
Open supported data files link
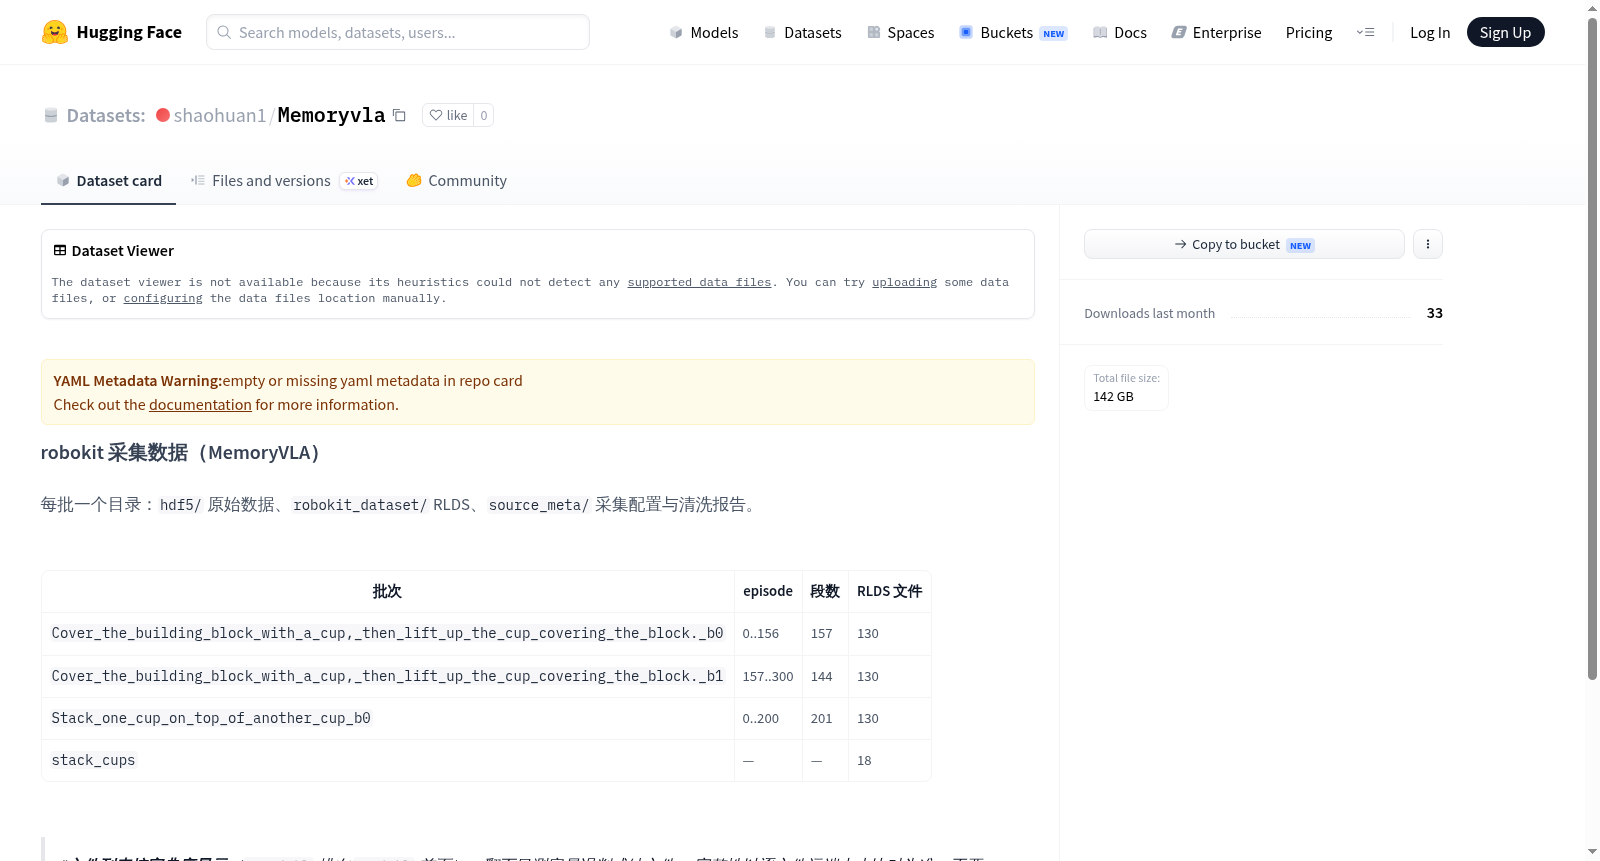(699, 282)
